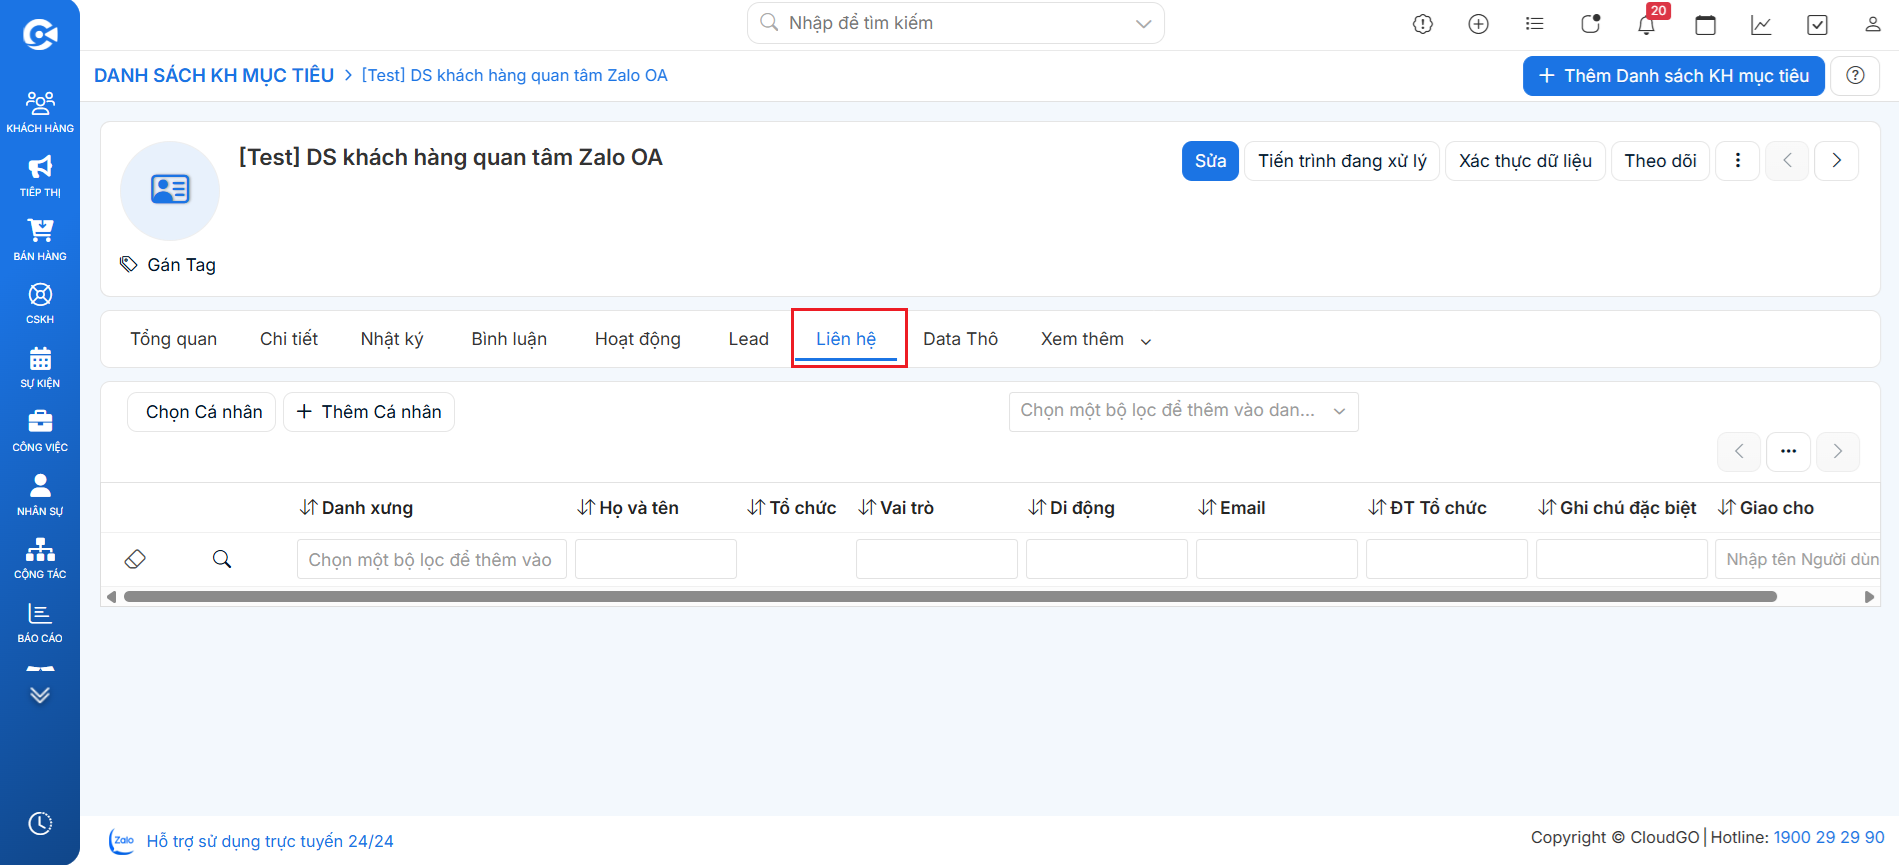Open the alert exclamation icon in top bar
This screenshot has height=865, width=1899.
tap(1423, 24)
